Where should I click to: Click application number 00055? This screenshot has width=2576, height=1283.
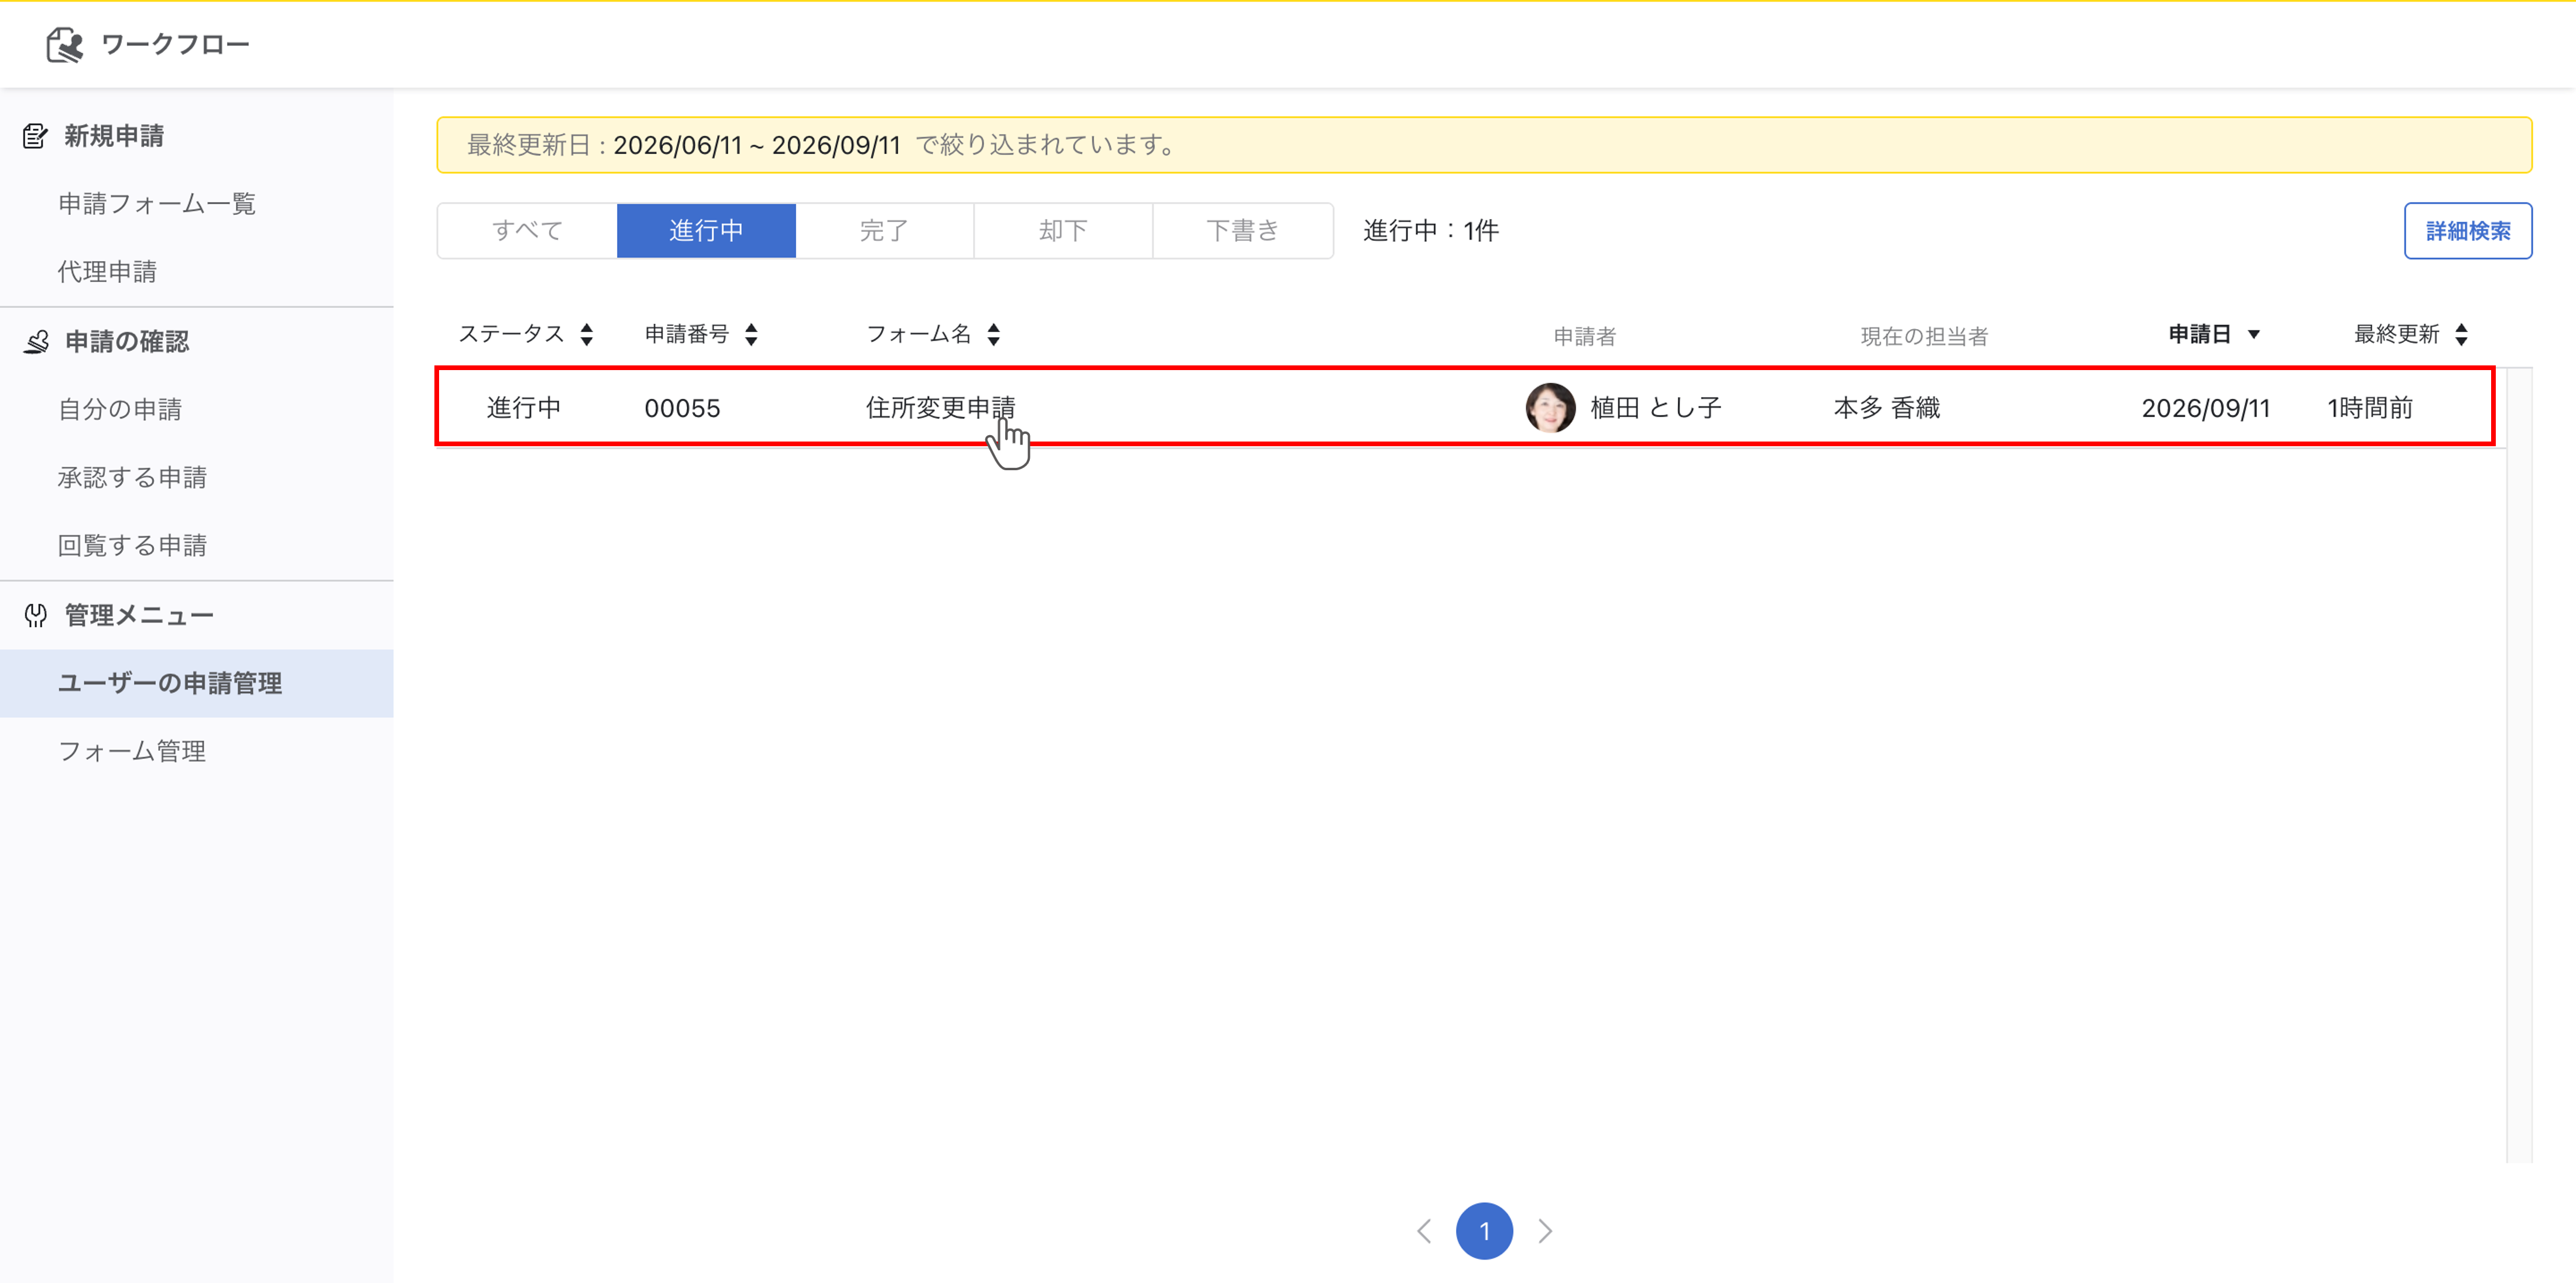point(682,408)
